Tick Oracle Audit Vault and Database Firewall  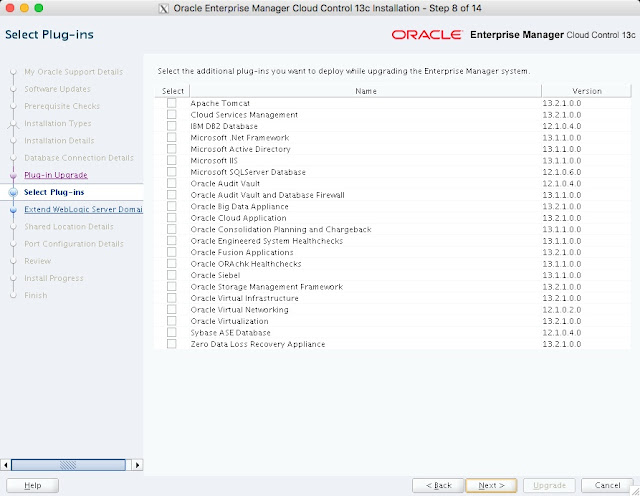coord(171,195)
